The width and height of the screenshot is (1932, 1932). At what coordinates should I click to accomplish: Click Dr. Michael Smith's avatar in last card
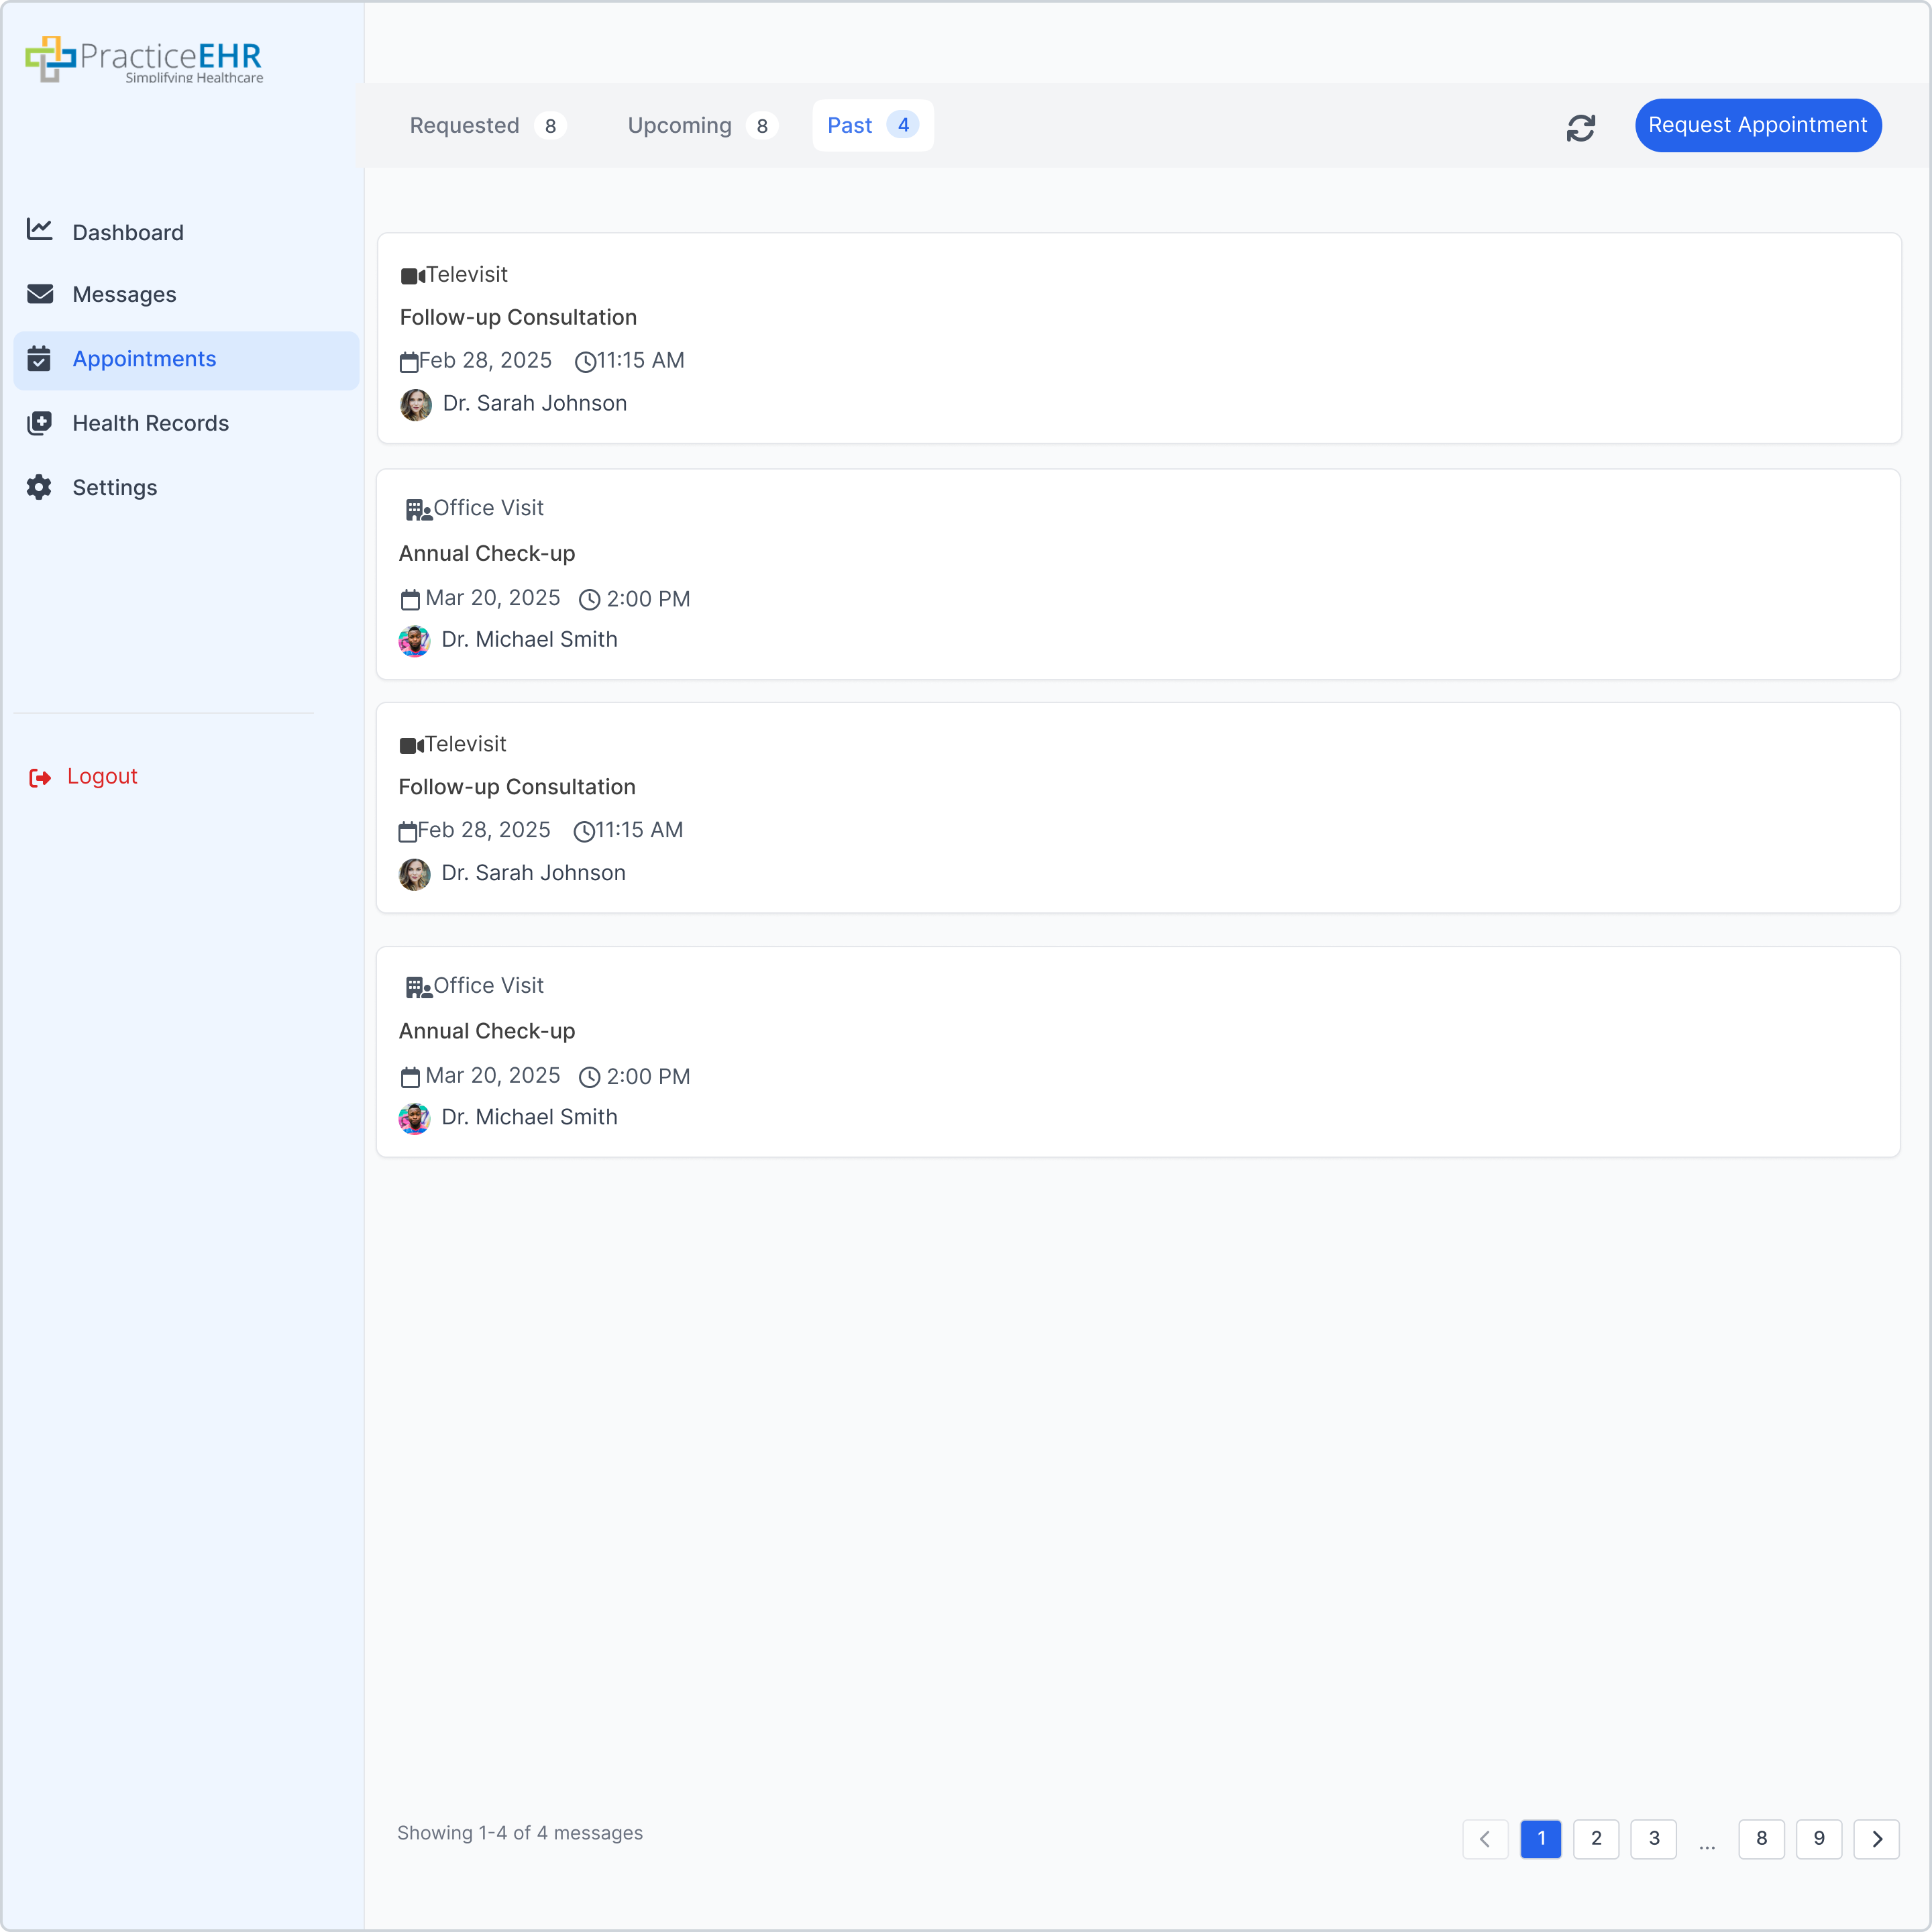click(414, 1118)
